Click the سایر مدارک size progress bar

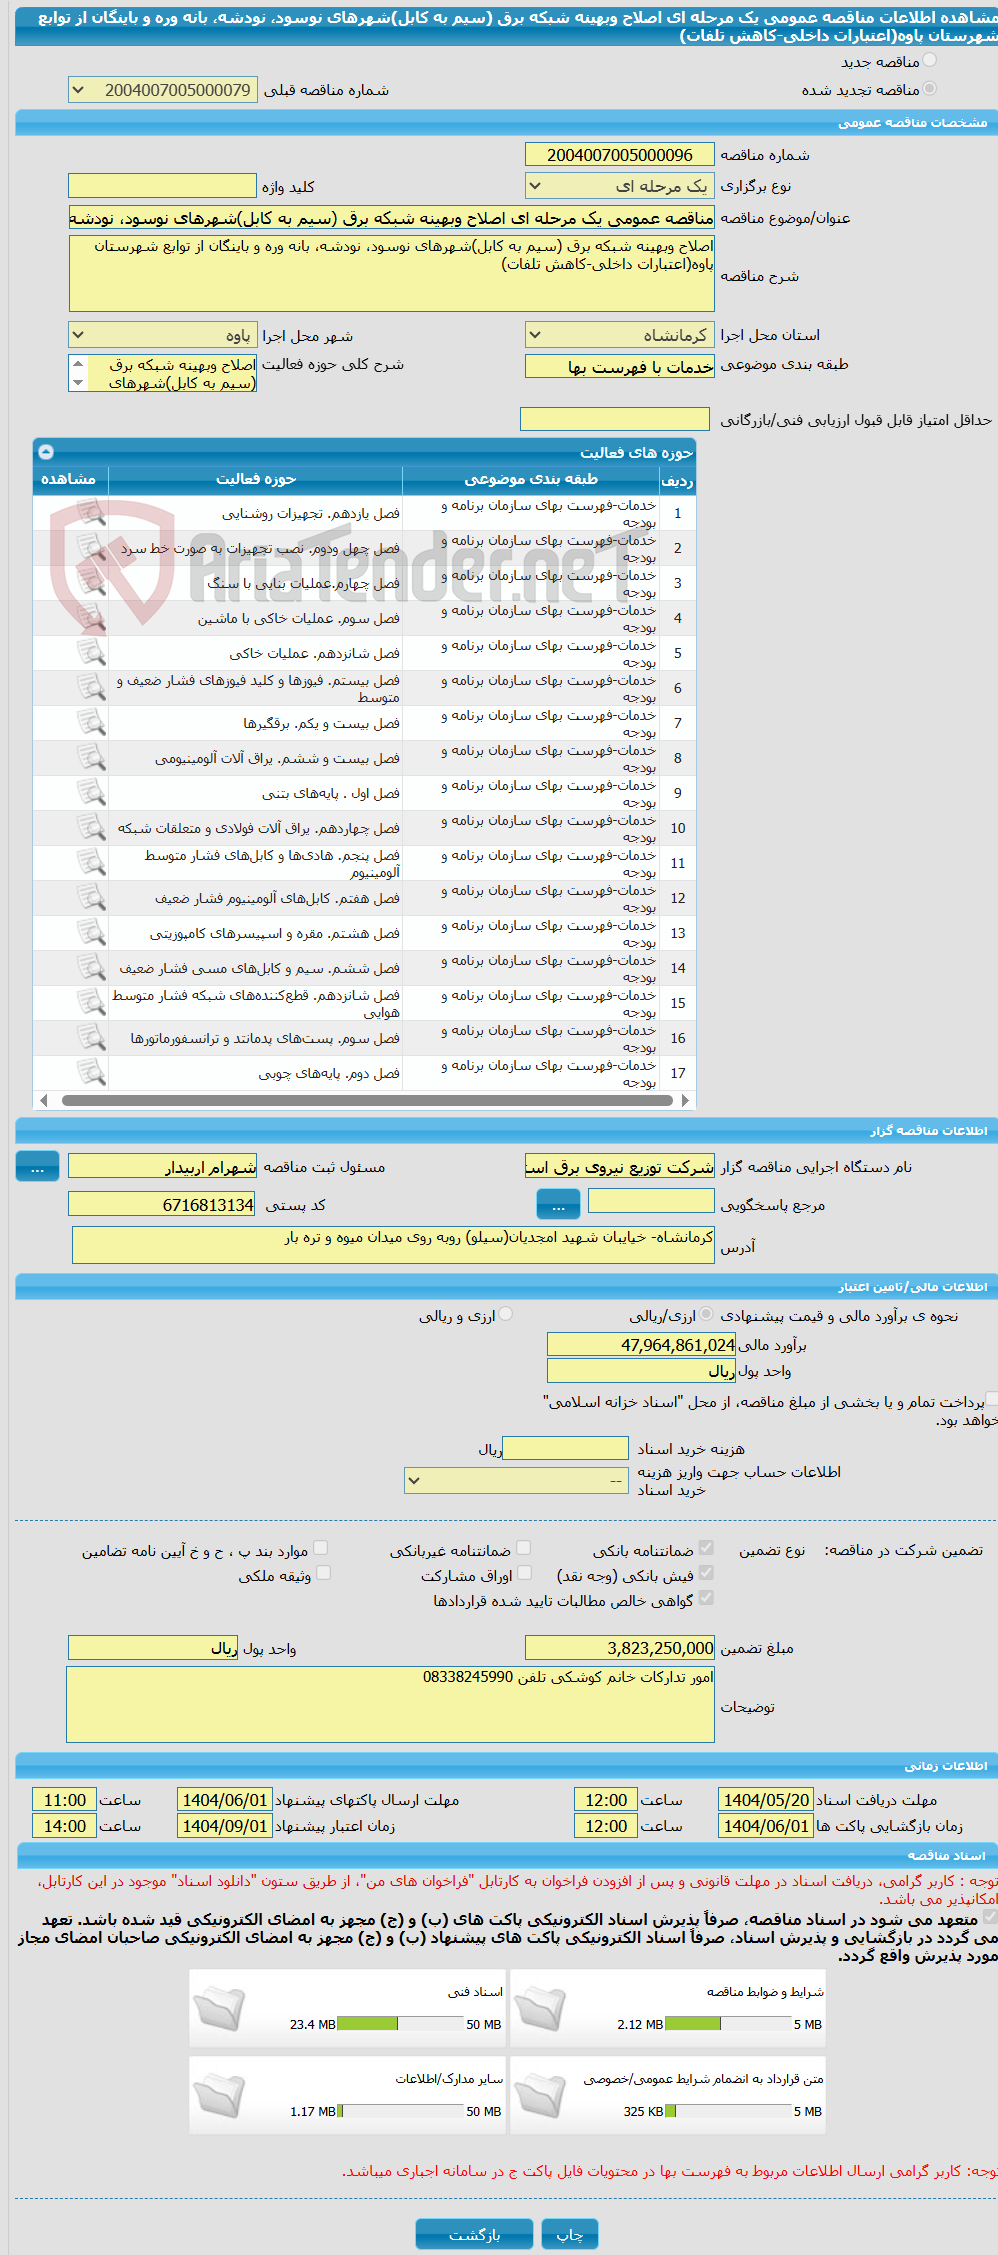401,2111
